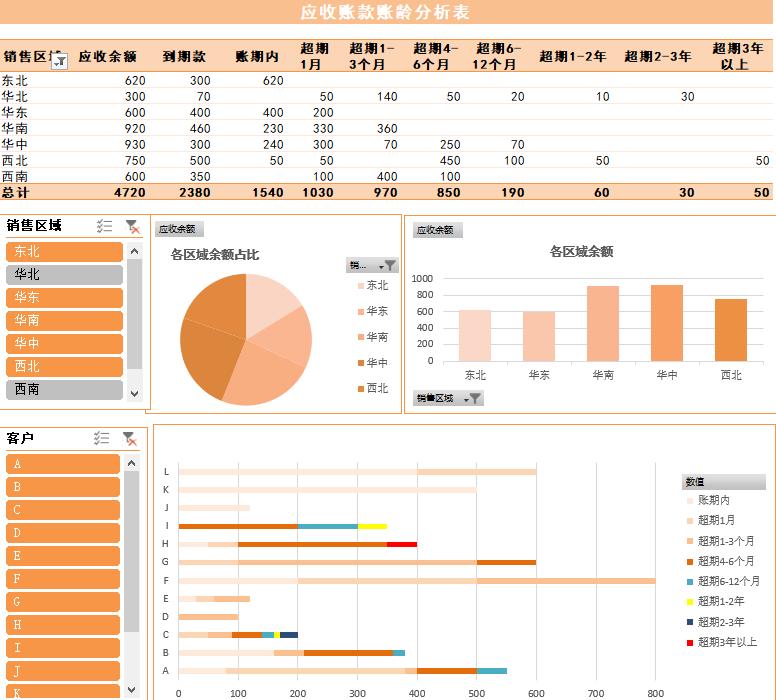Select the 应收余额 column header
The height and width of the screenshot is (700, 776).
[x=107, y=56]
